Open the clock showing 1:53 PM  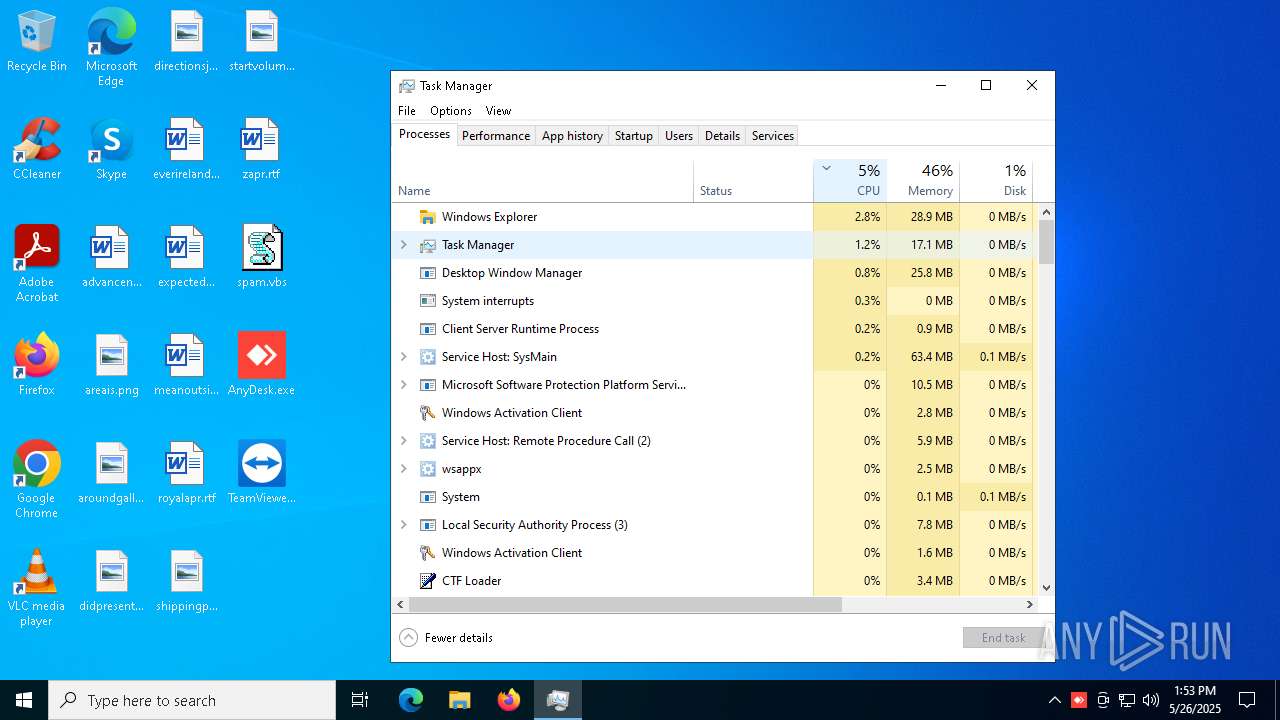1195,700
